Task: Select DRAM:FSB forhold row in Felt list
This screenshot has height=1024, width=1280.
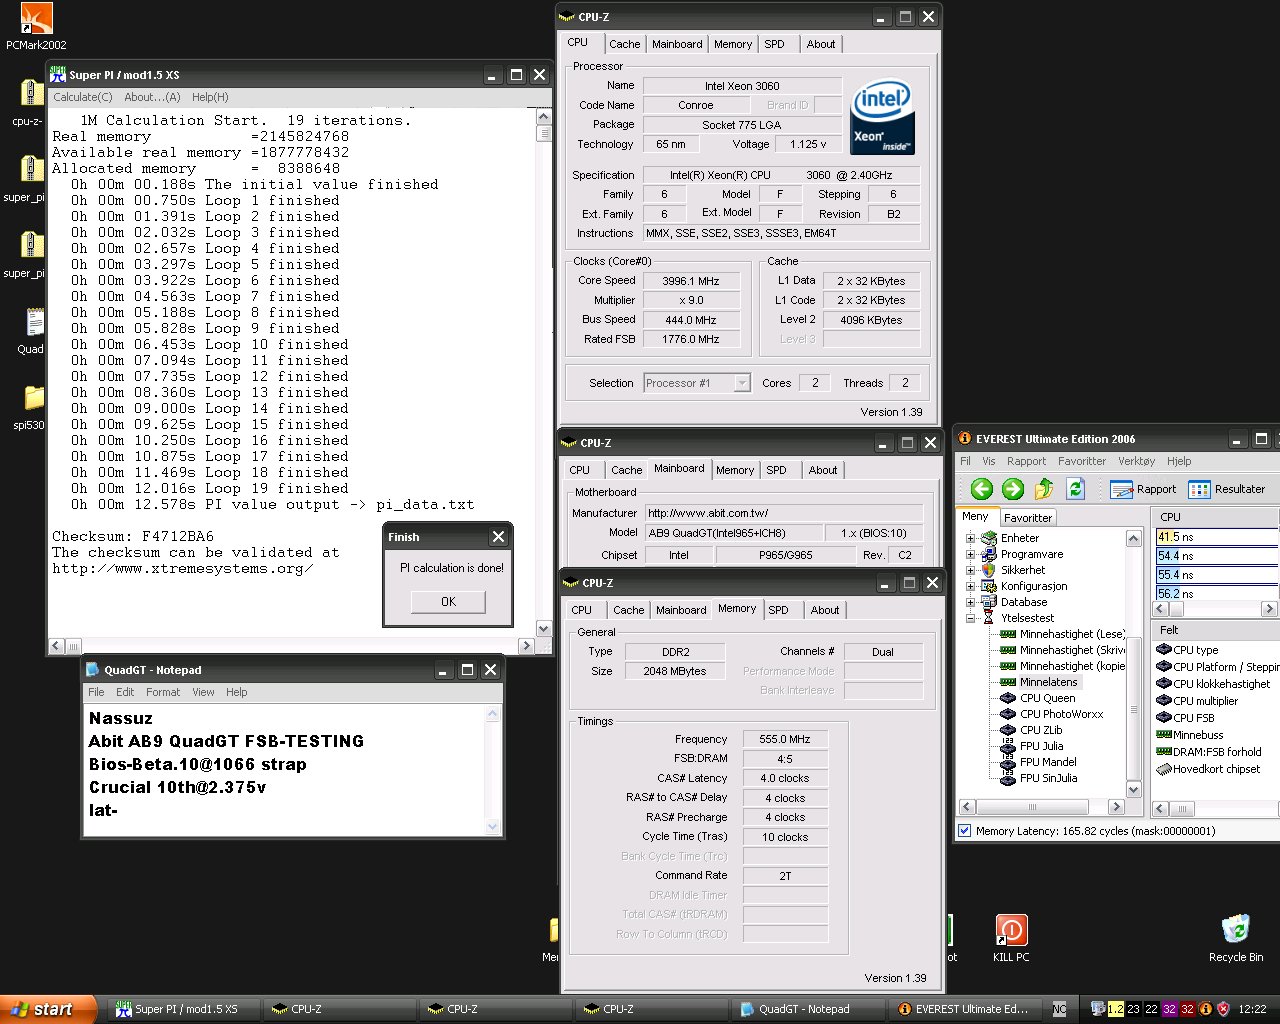Action: [1209, 752]
